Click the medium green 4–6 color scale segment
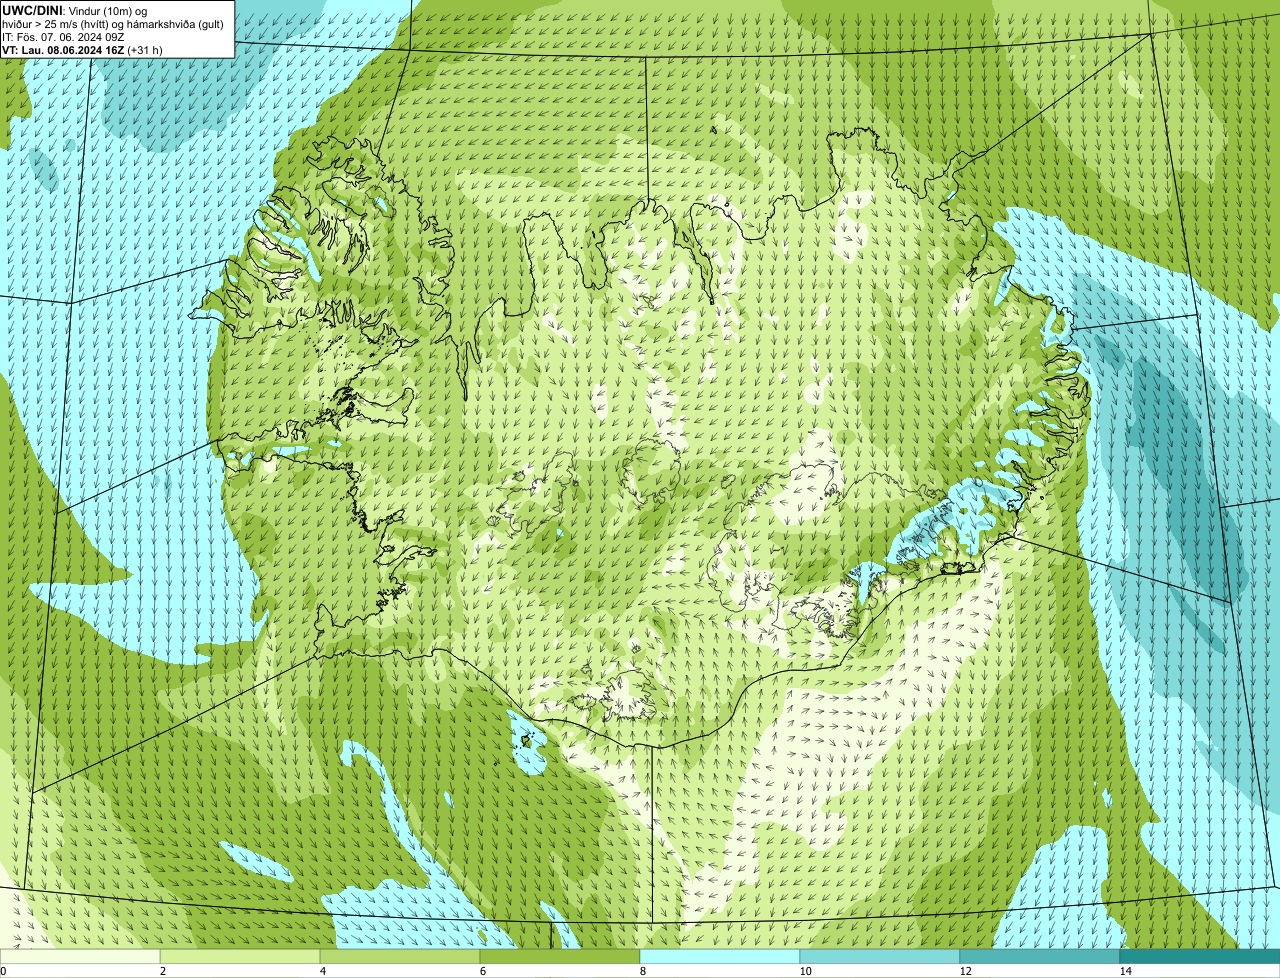This screenshot has width=1280, height=978. click(400, 956)
